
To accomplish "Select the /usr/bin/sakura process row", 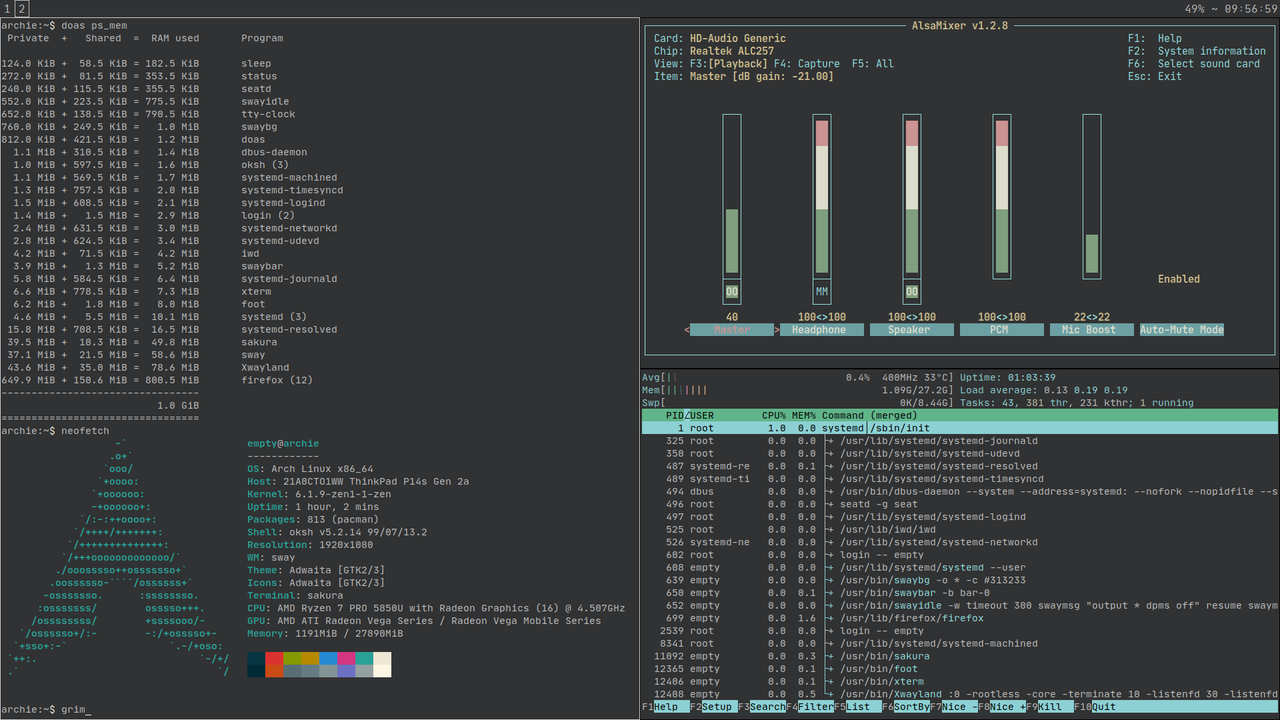I will (960, 656).
